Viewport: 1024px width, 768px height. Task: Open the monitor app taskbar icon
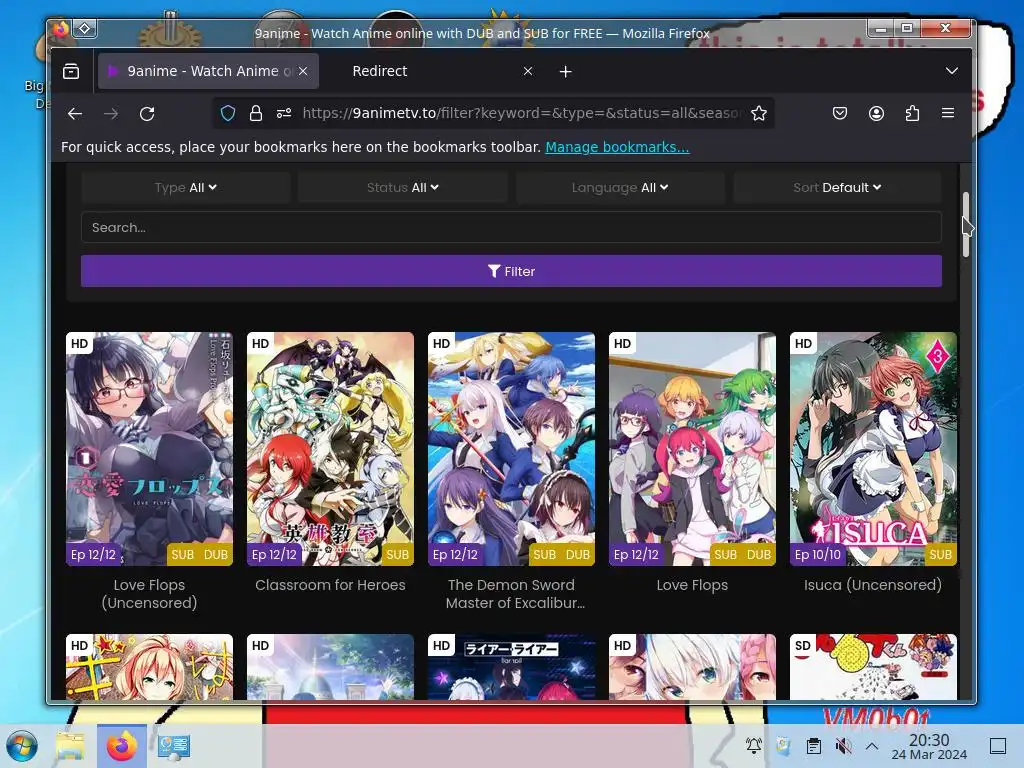click(174, 746)
